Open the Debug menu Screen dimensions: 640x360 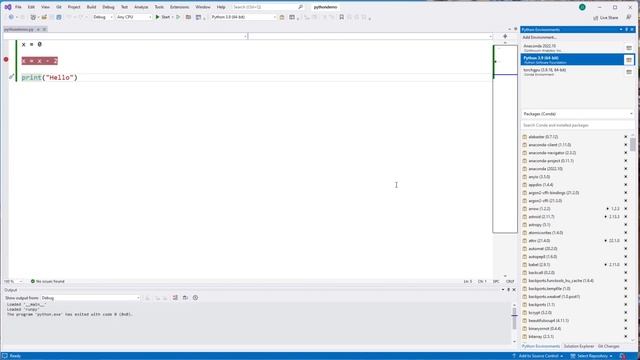point(108,7)
